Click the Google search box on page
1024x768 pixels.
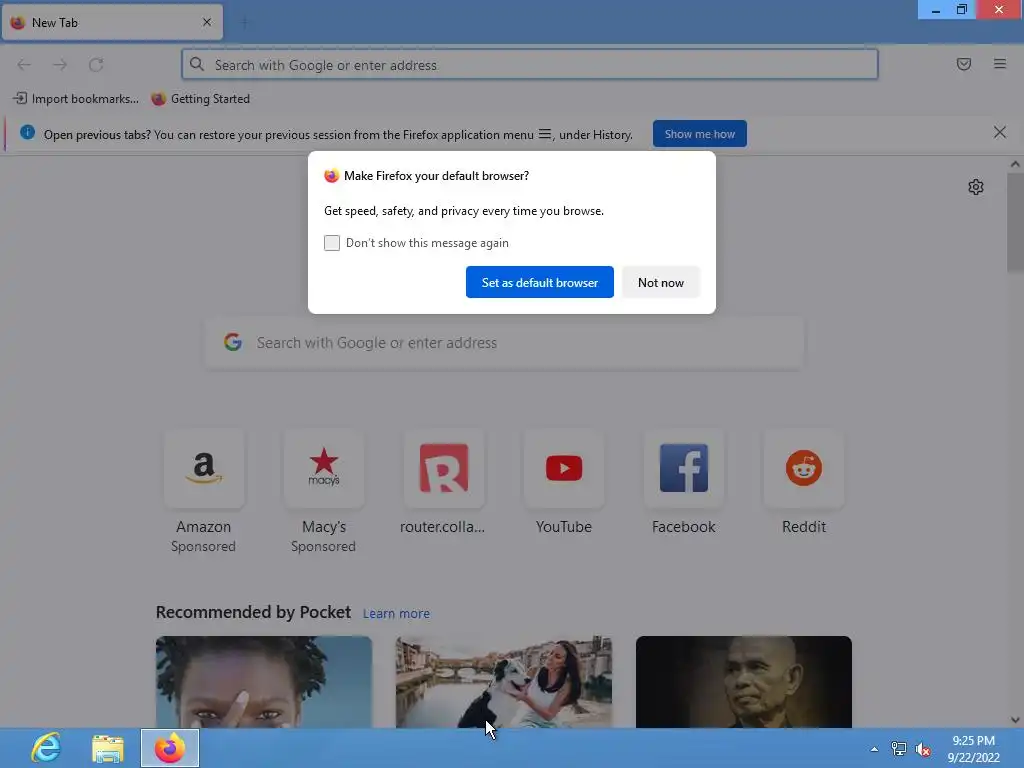click(x=504, y=343)
